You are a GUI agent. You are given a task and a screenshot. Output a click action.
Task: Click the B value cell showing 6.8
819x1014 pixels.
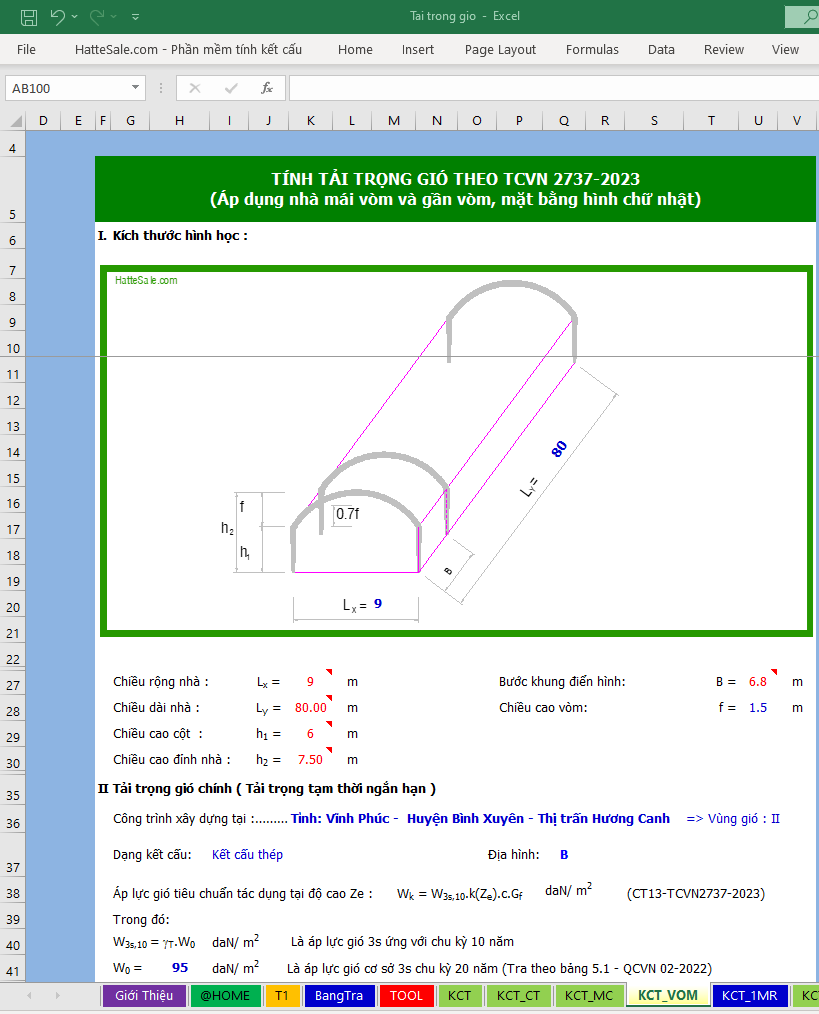tap(758, 682)
